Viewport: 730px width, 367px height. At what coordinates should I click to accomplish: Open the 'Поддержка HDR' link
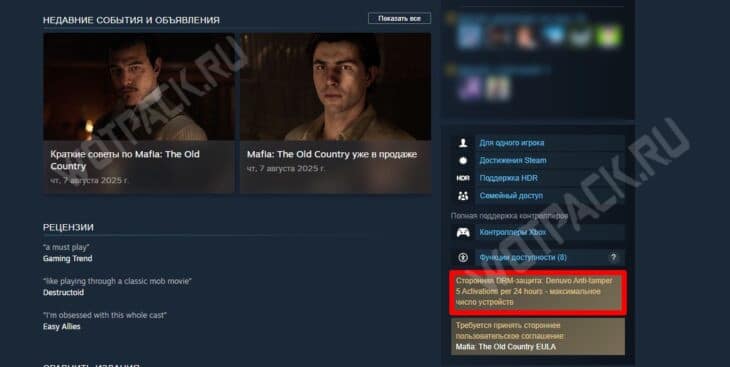508,178
